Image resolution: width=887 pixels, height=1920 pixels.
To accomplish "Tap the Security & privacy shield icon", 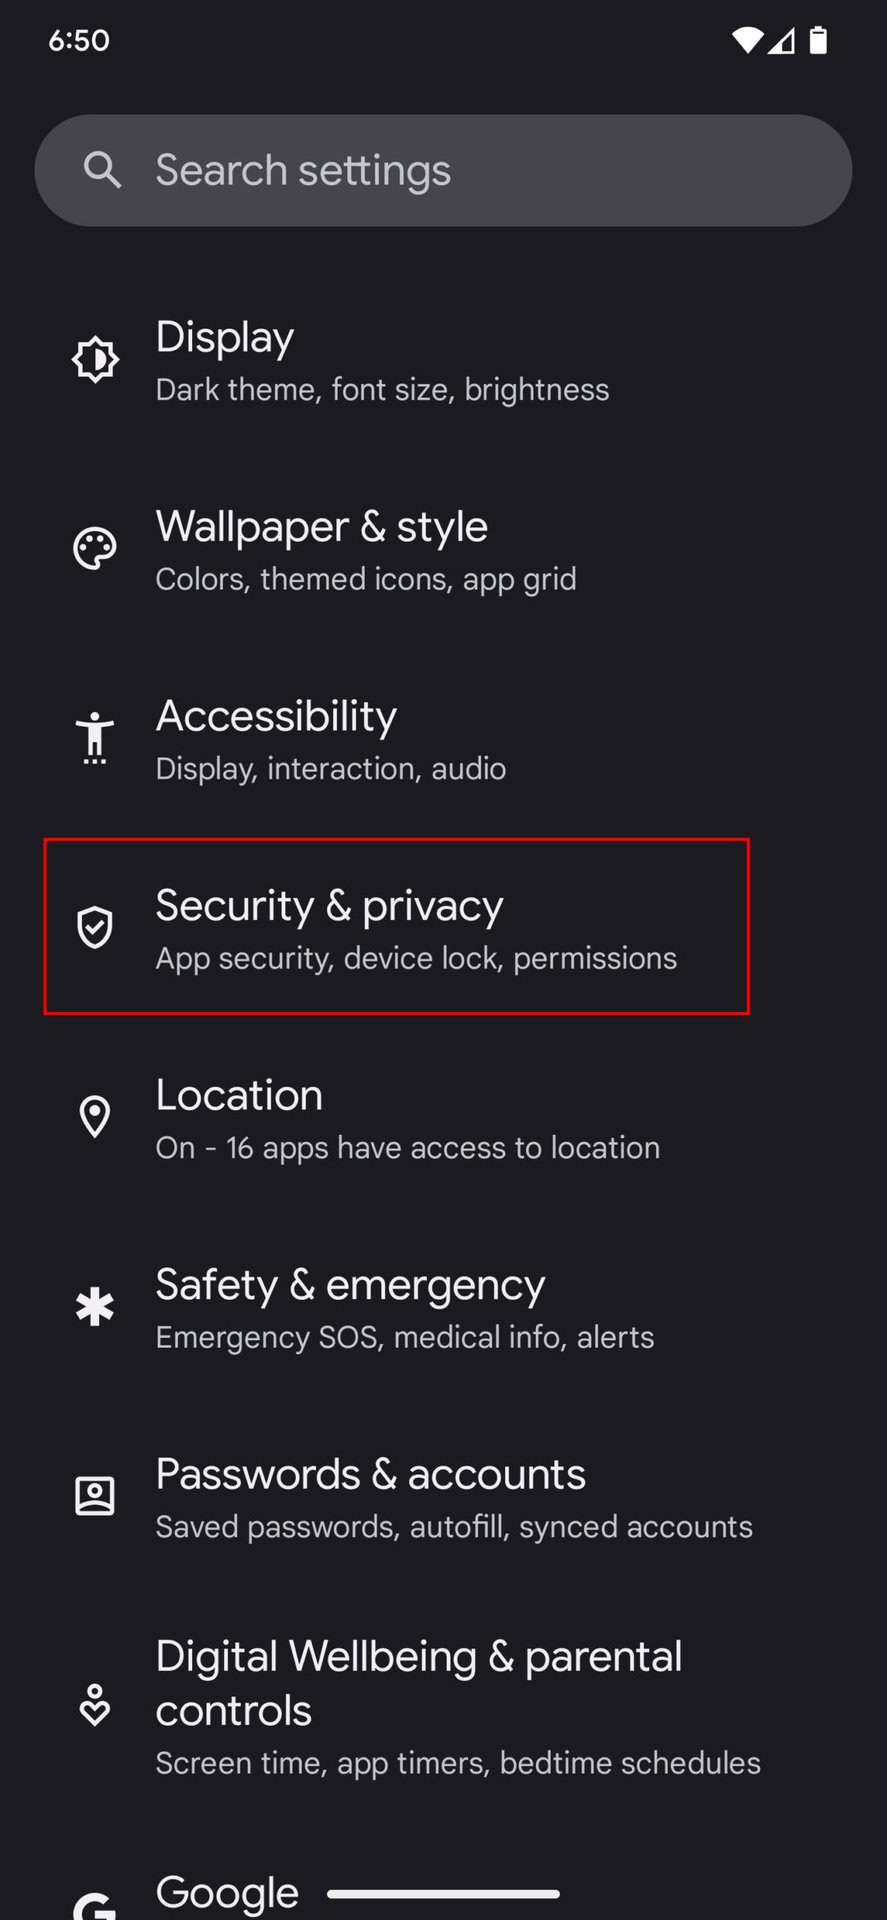I will pyautogui.click(x=95, y=928).
